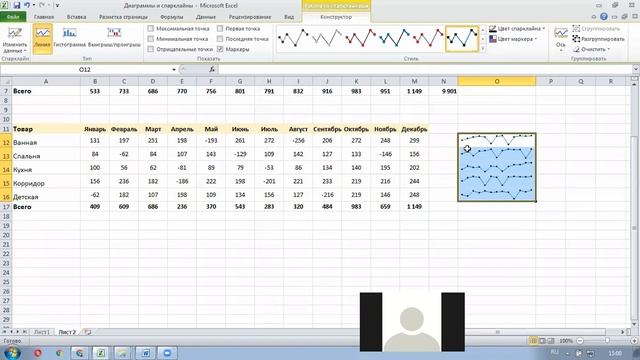Go to first sheet navigation arrow
This screenshot has width=640, height=360.
coord(4,332)
